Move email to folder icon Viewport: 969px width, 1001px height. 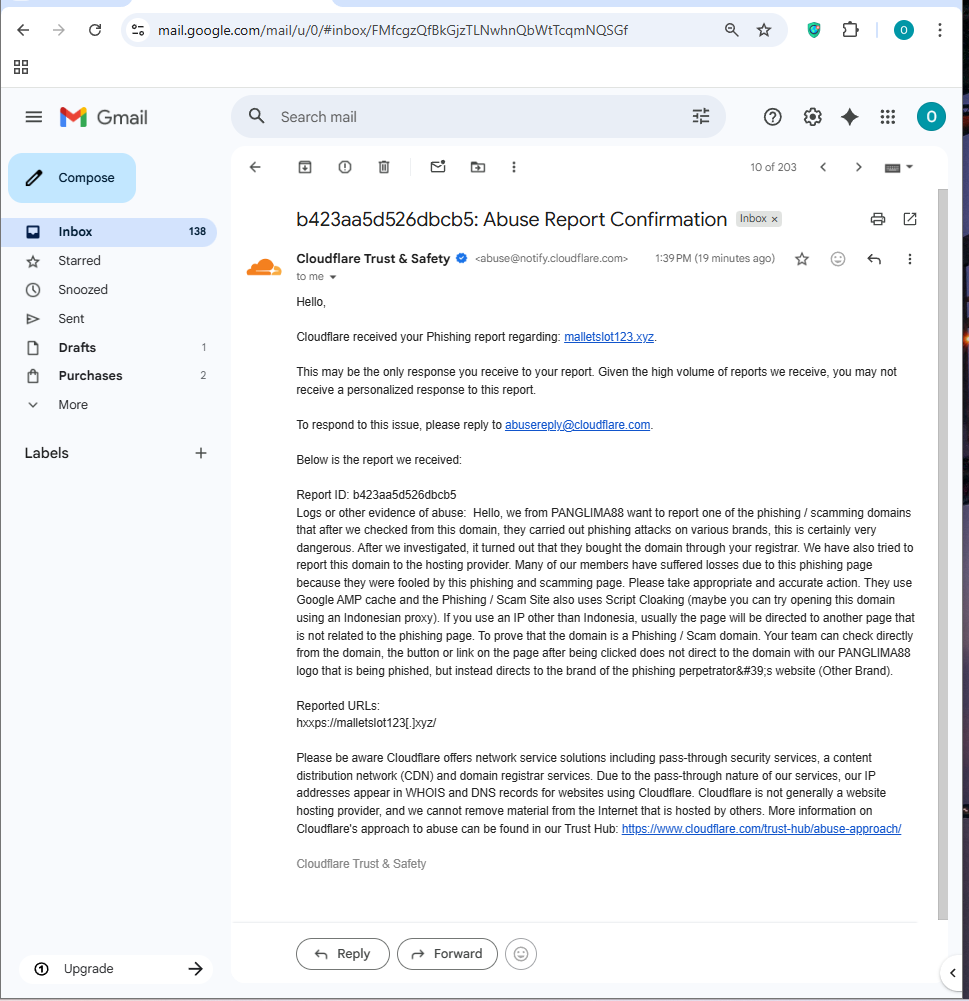coord(477,167)
